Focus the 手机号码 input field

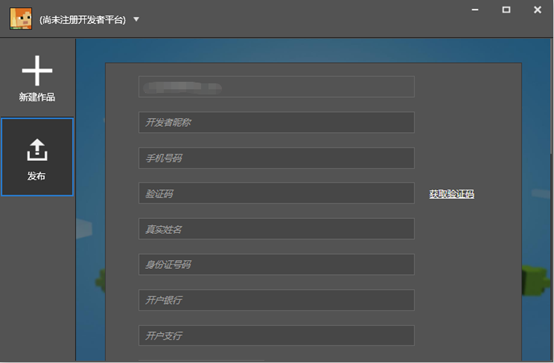(276, 158)
